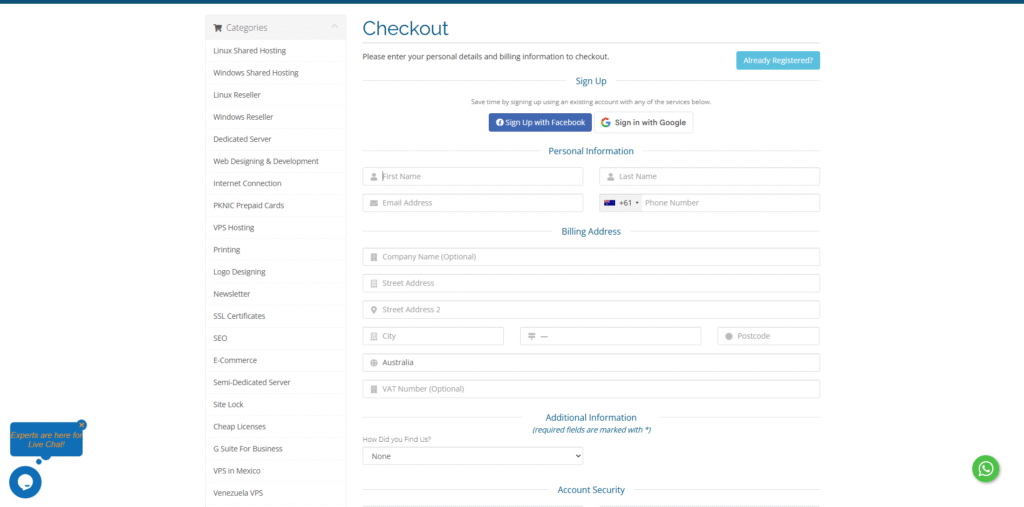The width and height of the screenshot is (1024, 507).
Task: Close the live chat popup message
Action: (82, 425)
